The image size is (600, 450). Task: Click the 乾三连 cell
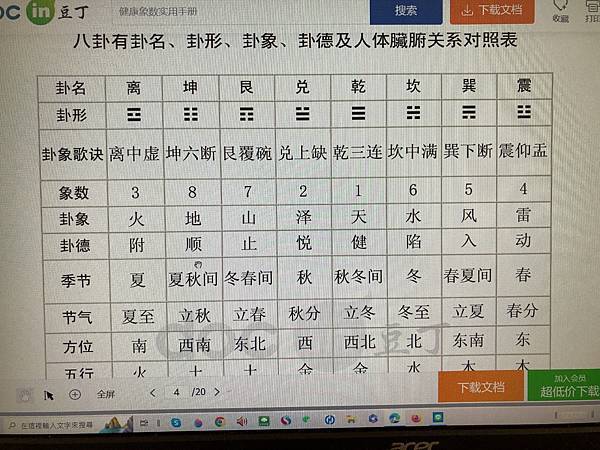click(358, 152)
